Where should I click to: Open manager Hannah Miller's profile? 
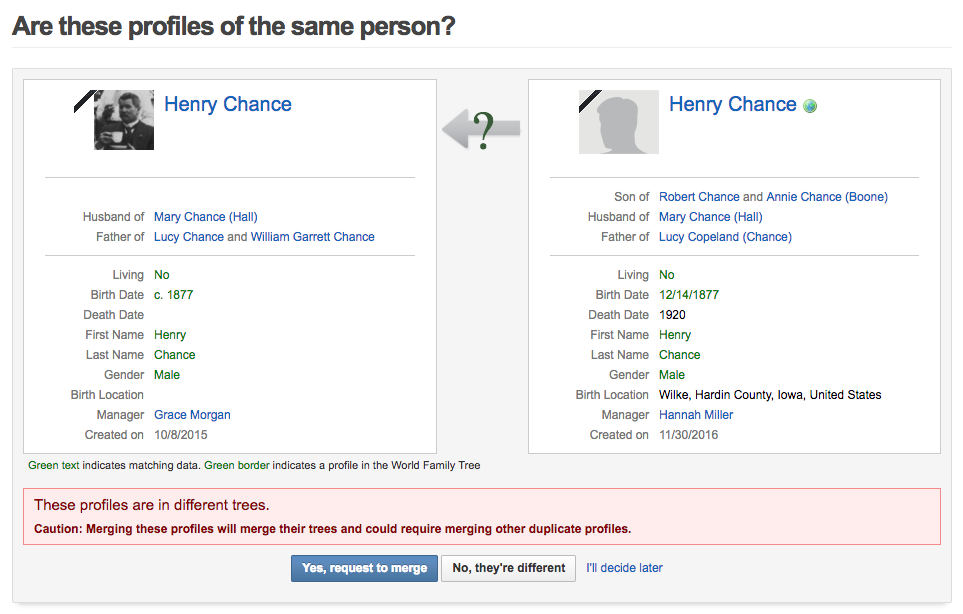pos(696,415)
